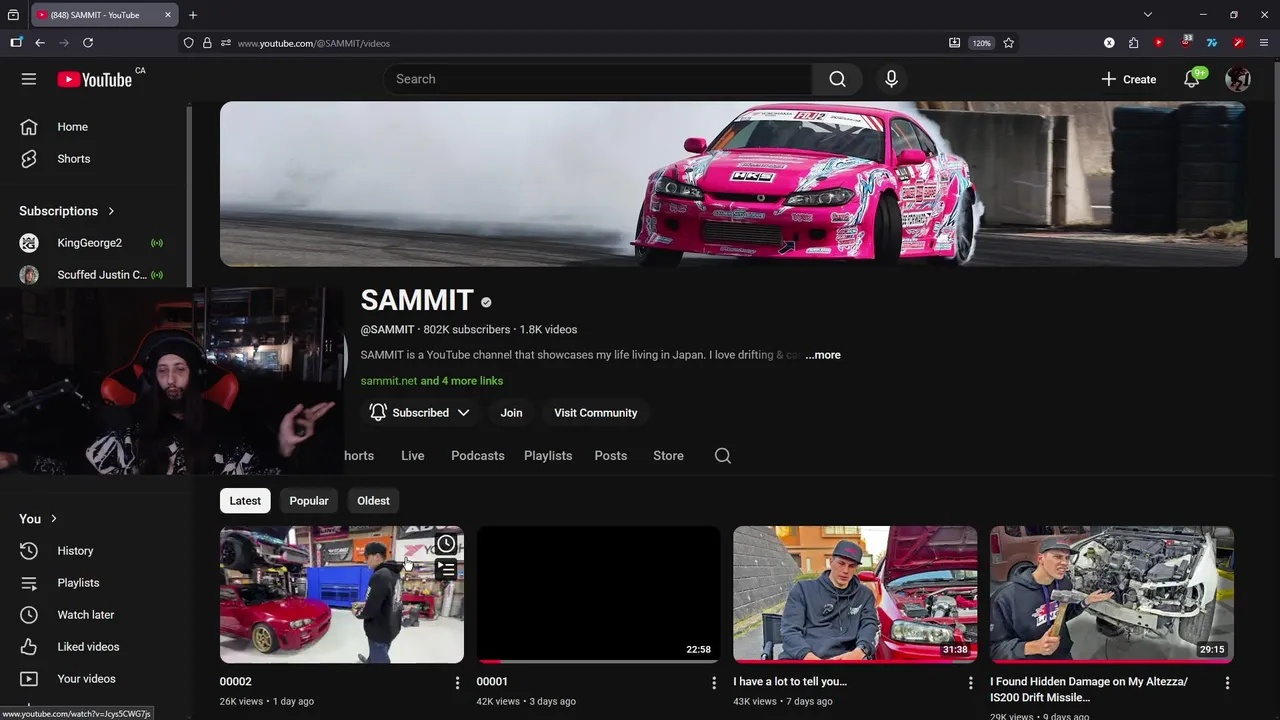Bookmark this page with star icon
Image resolution: width=1280 pixels, height=720 pixels.
(1008, 43)
